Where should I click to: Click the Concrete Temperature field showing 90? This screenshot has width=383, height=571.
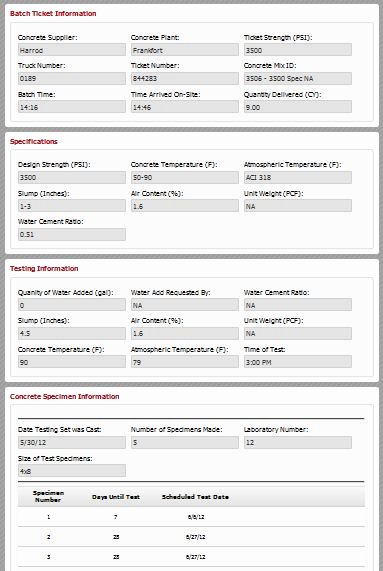[72, 362]
